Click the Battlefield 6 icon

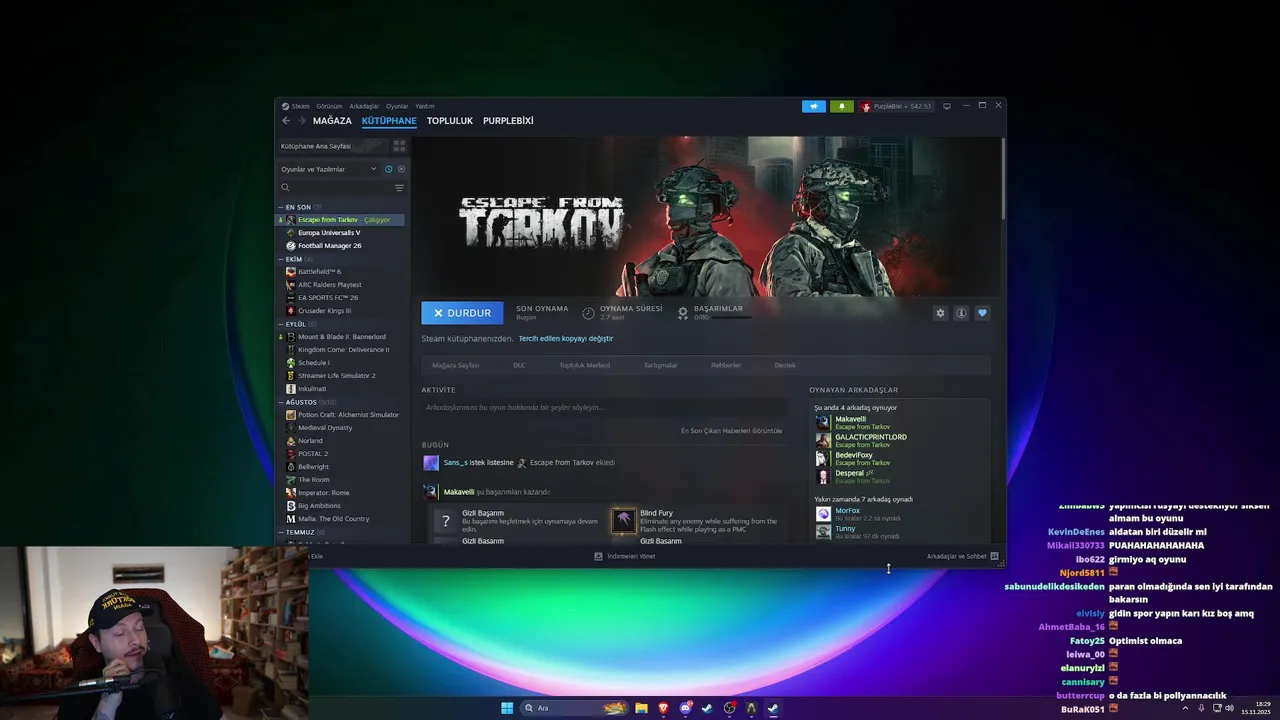point(291,272)
